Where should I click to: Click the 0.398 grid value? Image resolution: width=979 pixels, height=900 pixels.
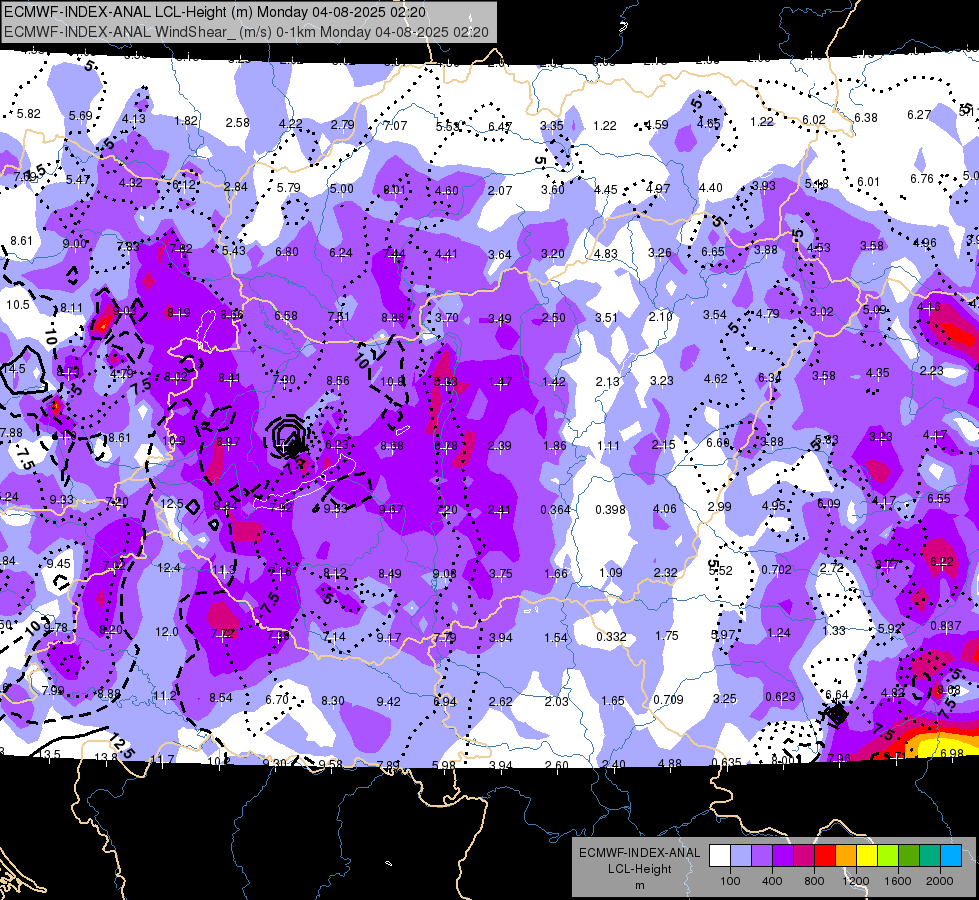610,510
